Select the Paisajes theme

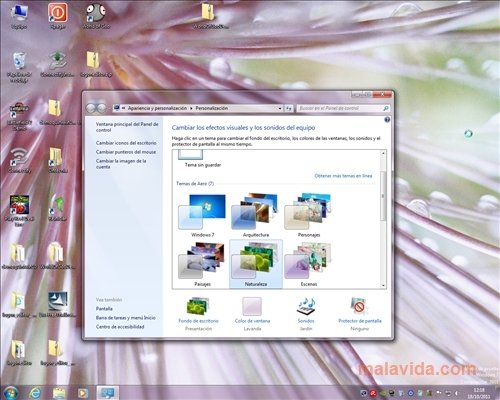[x=202, y=264]
